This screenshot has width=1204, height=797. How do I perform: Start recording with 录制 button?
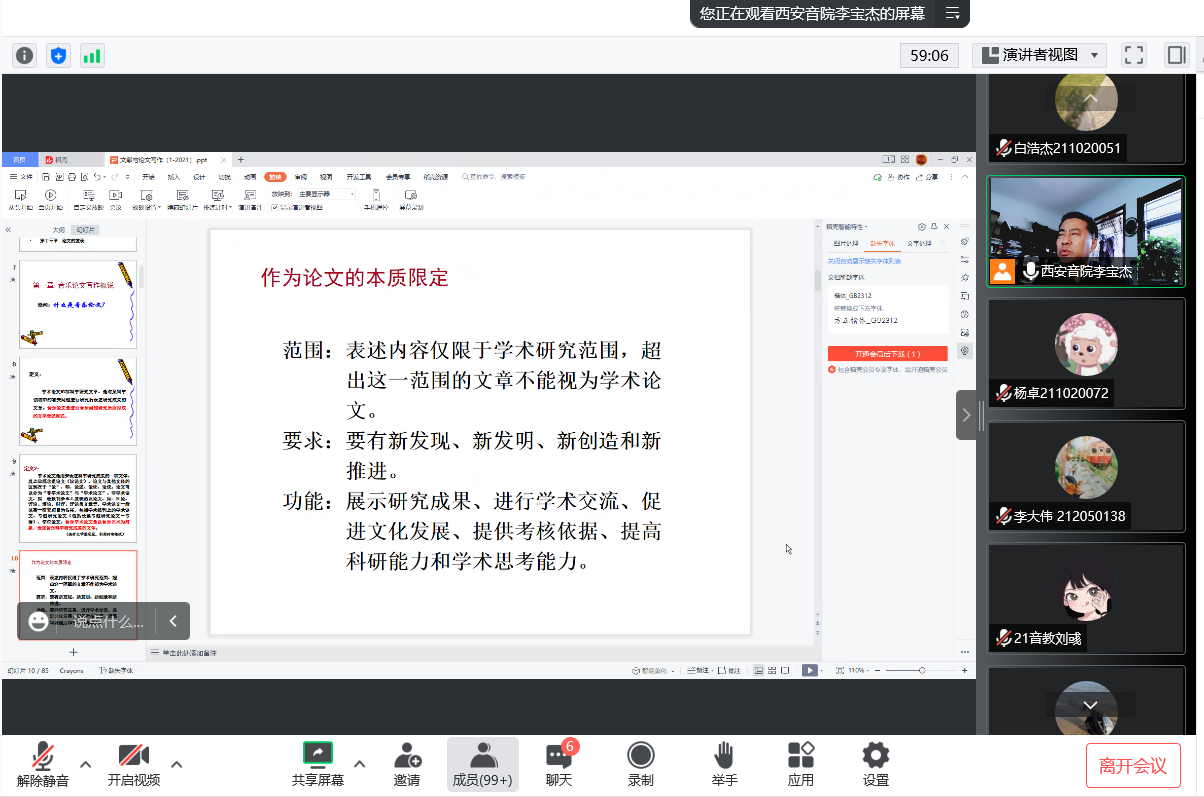(641, 764)
